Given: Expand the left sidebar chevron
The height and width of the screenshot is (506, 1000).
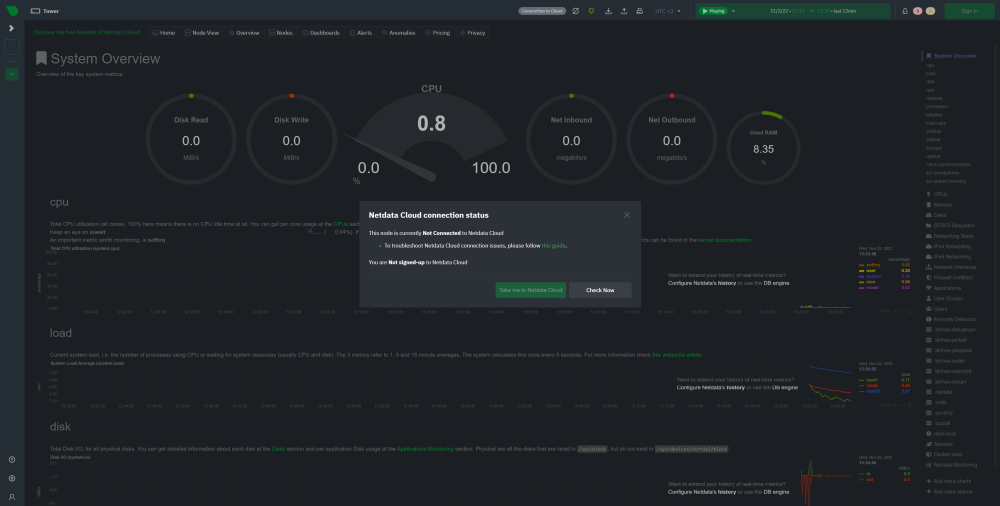Looking at the screenshot, I should [x=11, y=28].
